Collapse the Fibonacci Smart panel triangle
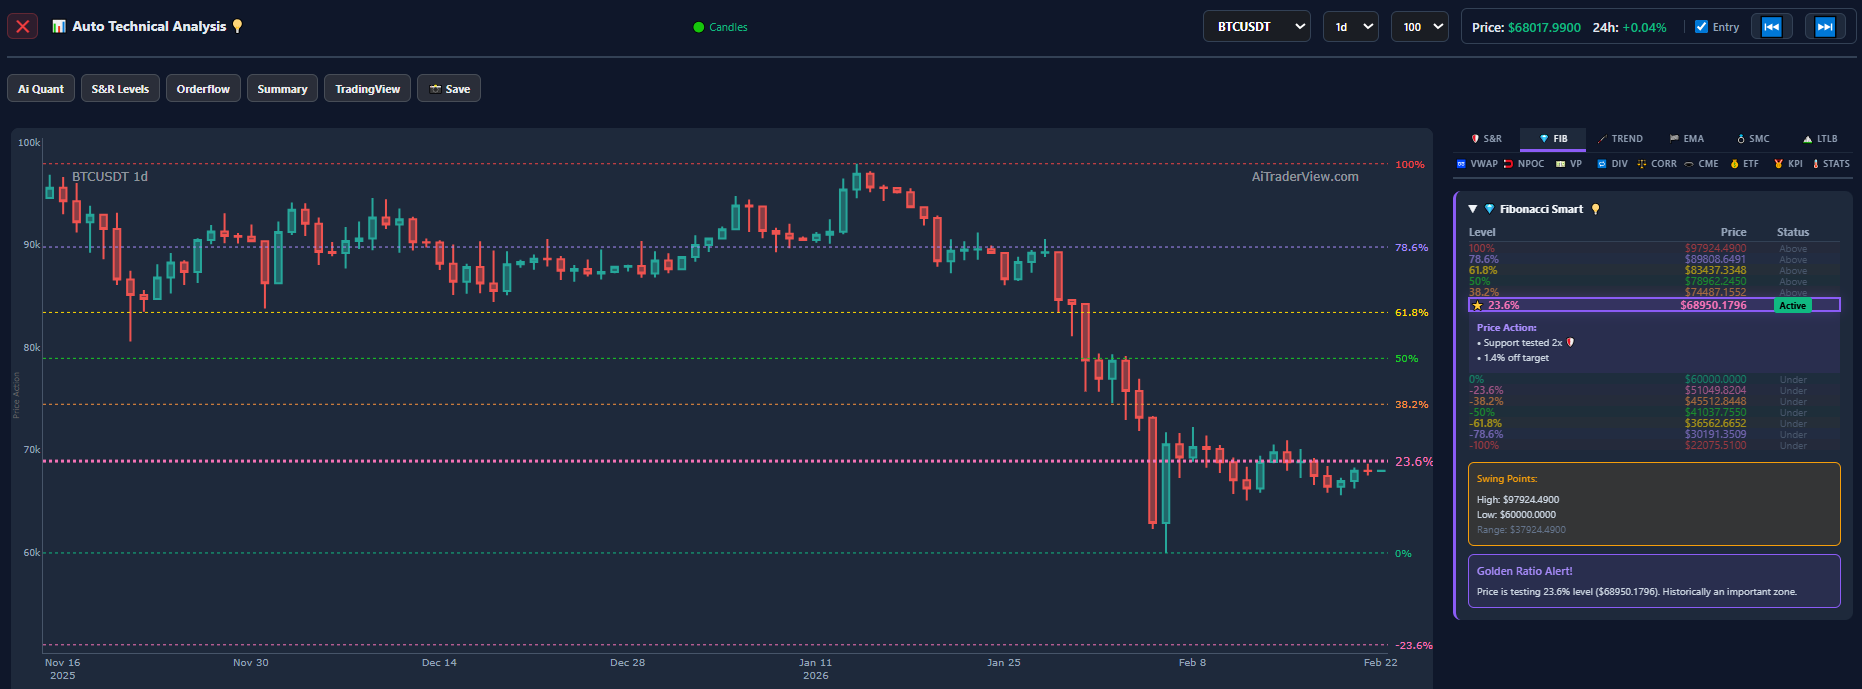1862x689 pixels. tap(1472, 209)
